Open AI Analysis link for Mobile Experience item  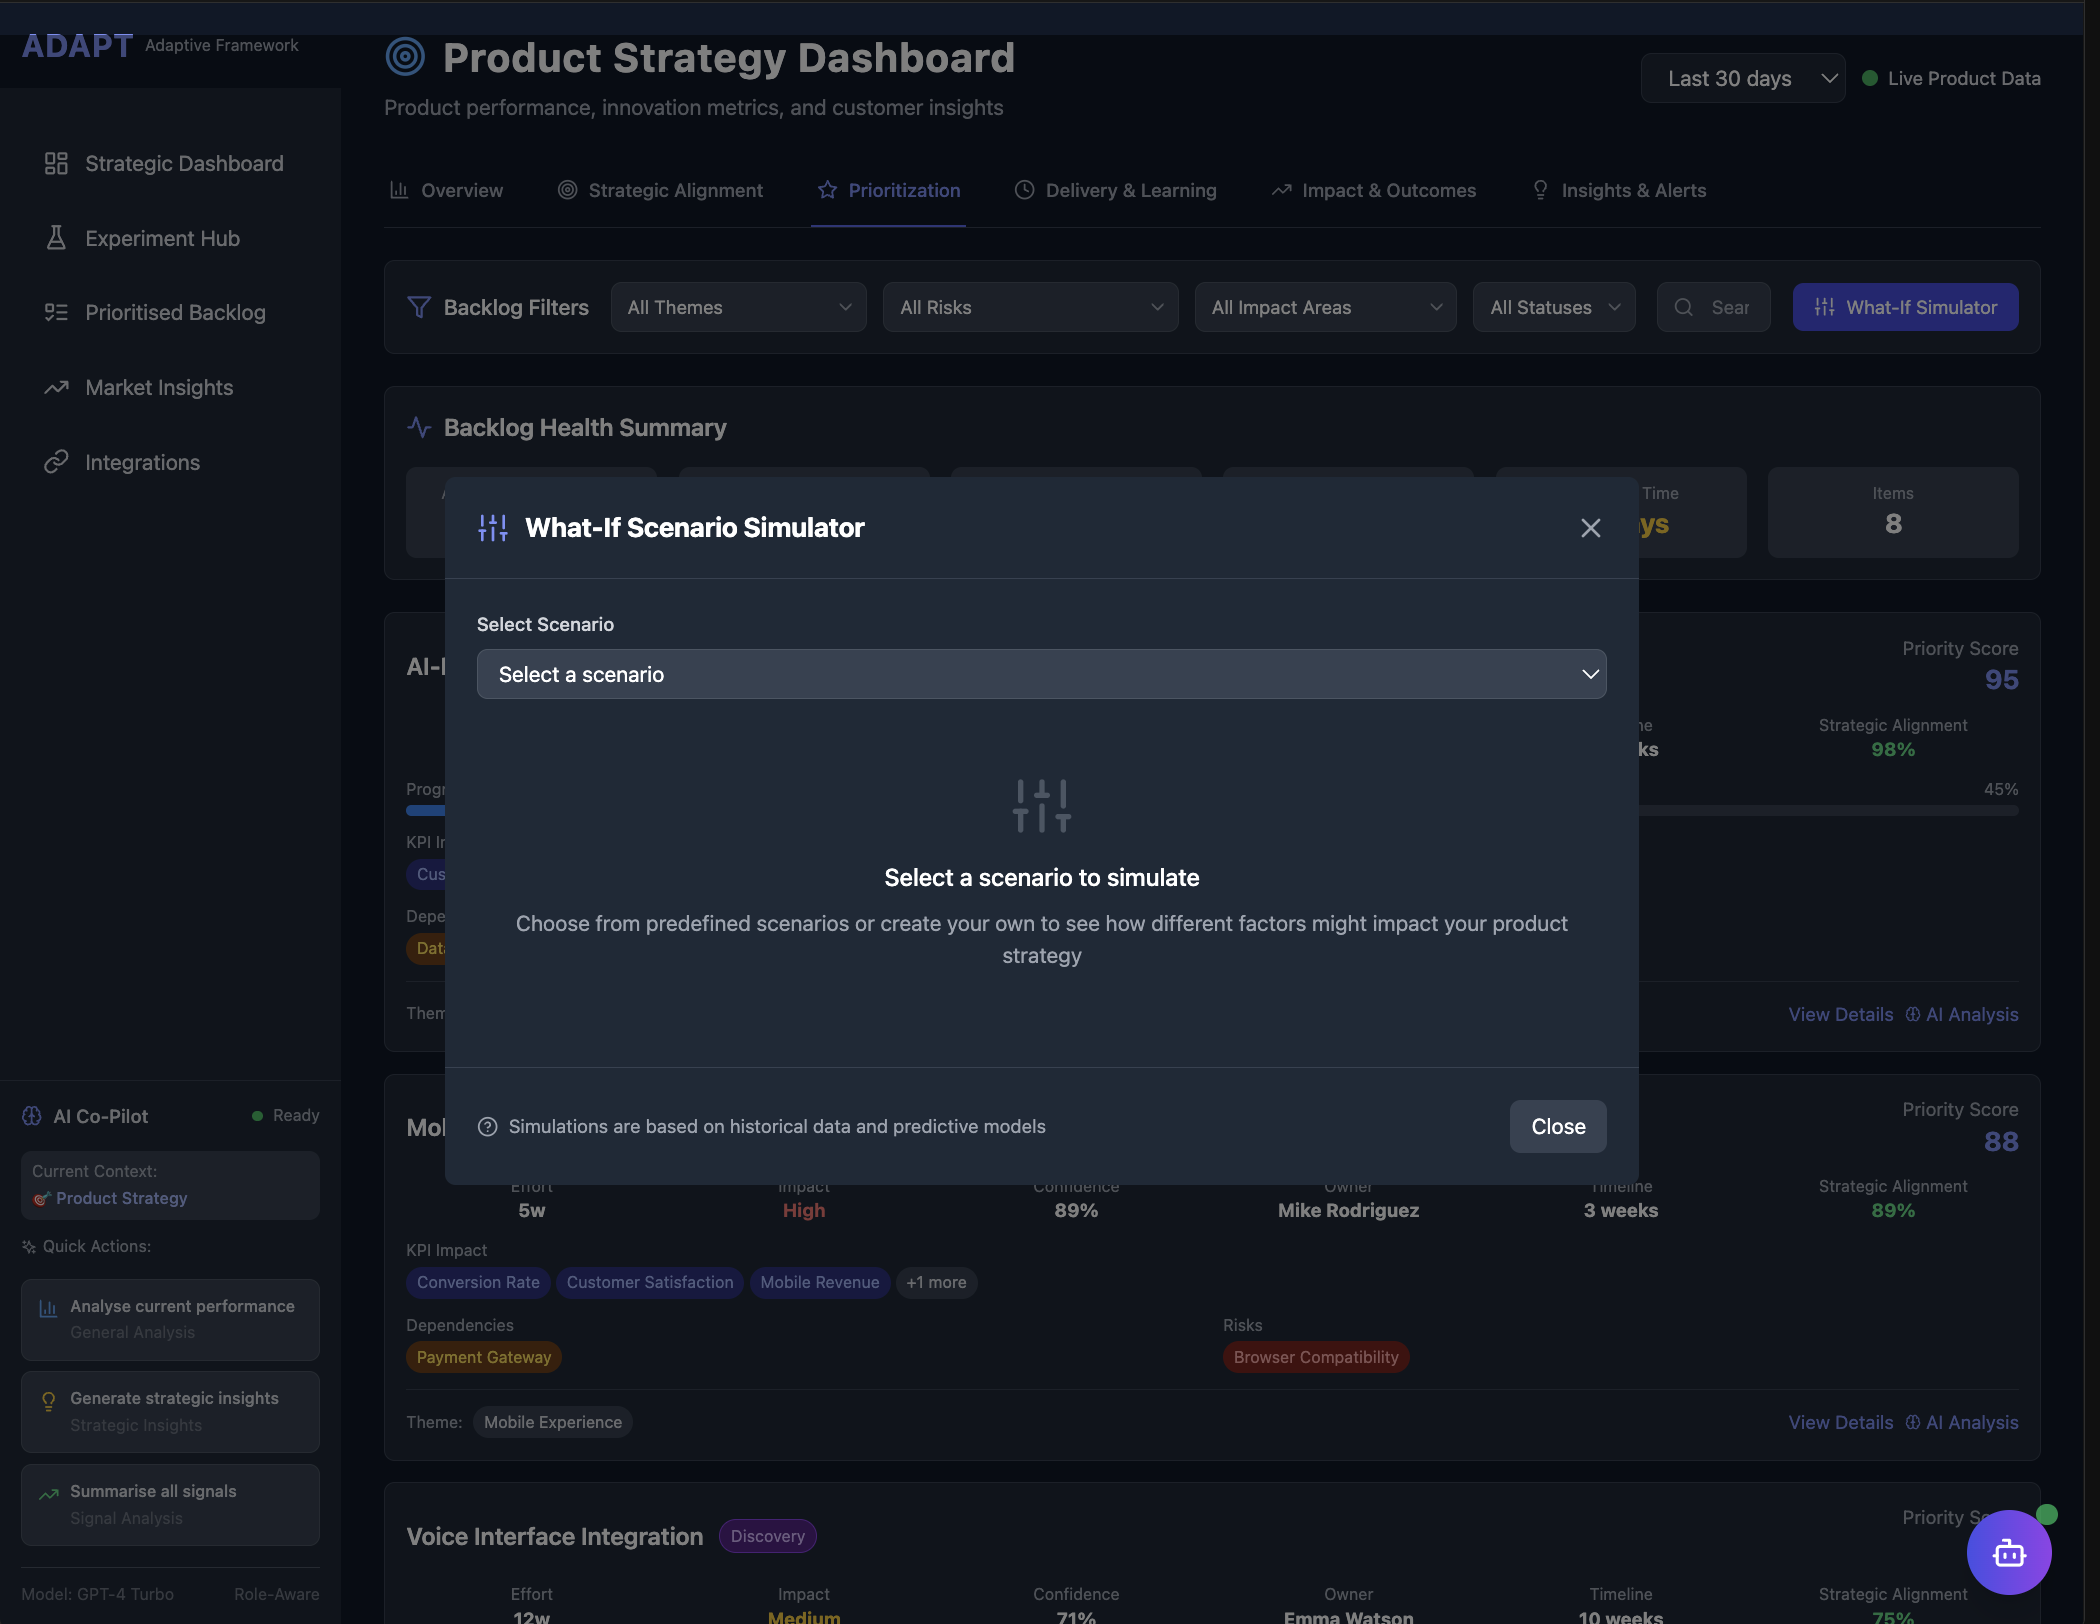1961,1422
